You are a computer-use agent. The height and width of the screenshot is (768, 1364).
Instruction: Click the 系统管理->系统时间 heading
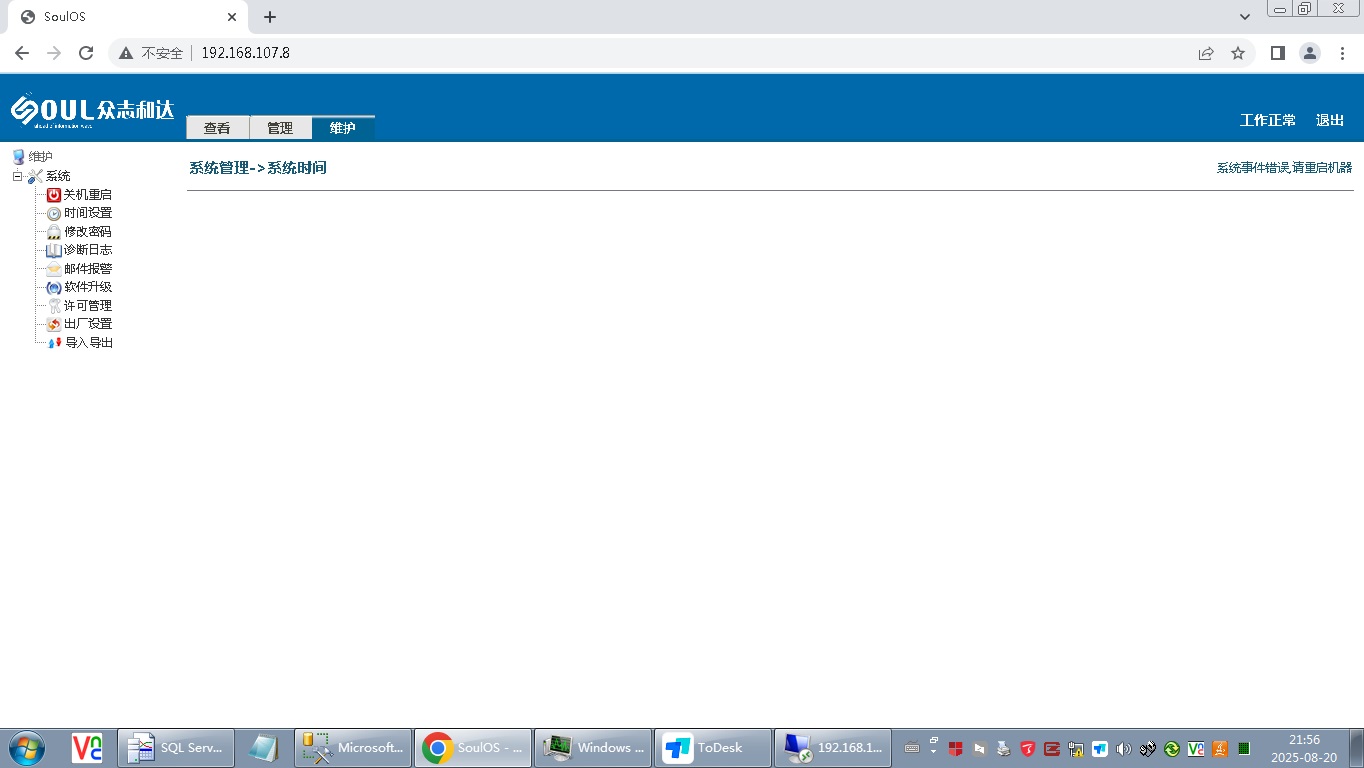[x=258, y=168]
